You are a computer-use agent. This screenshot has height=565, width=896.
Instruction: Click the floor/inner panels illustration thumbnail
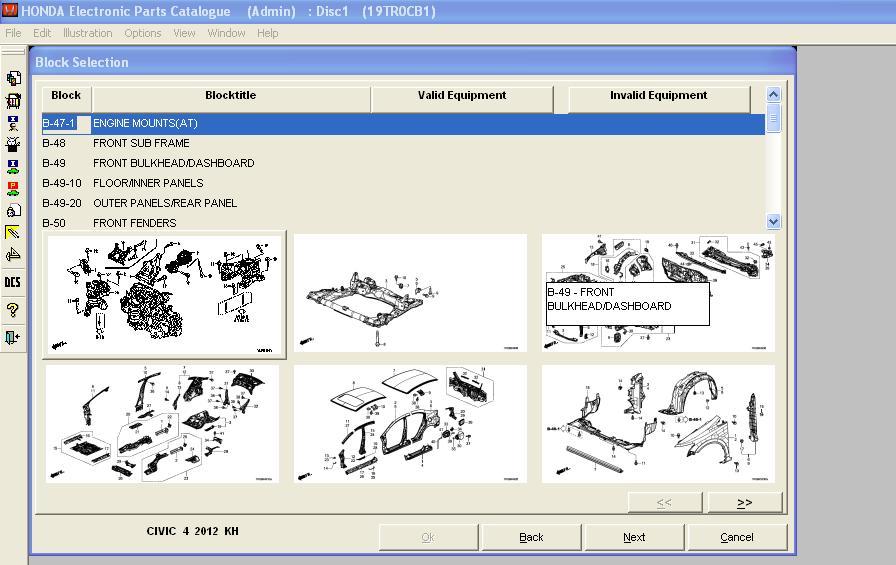pyautogui.click(x=162, y=424)
